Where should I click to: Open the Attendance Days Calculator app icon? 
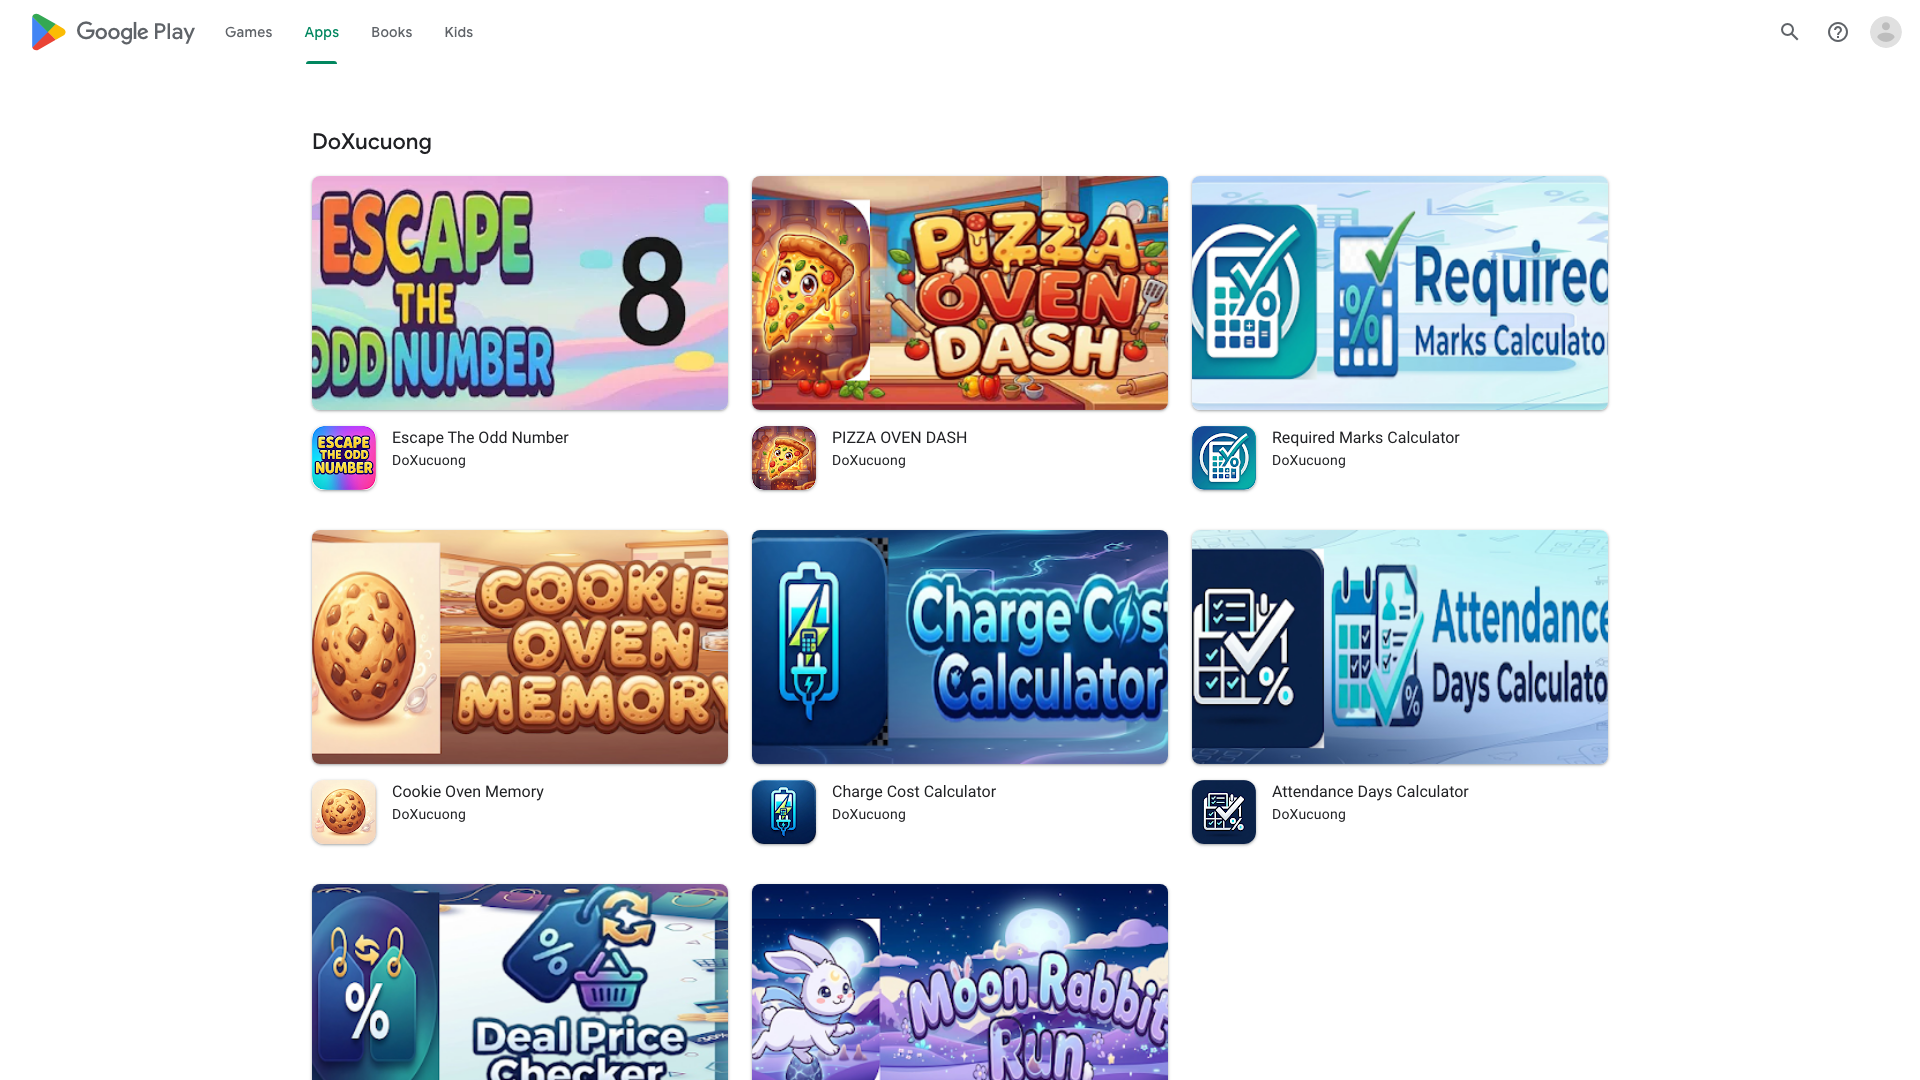point(1224,812)
